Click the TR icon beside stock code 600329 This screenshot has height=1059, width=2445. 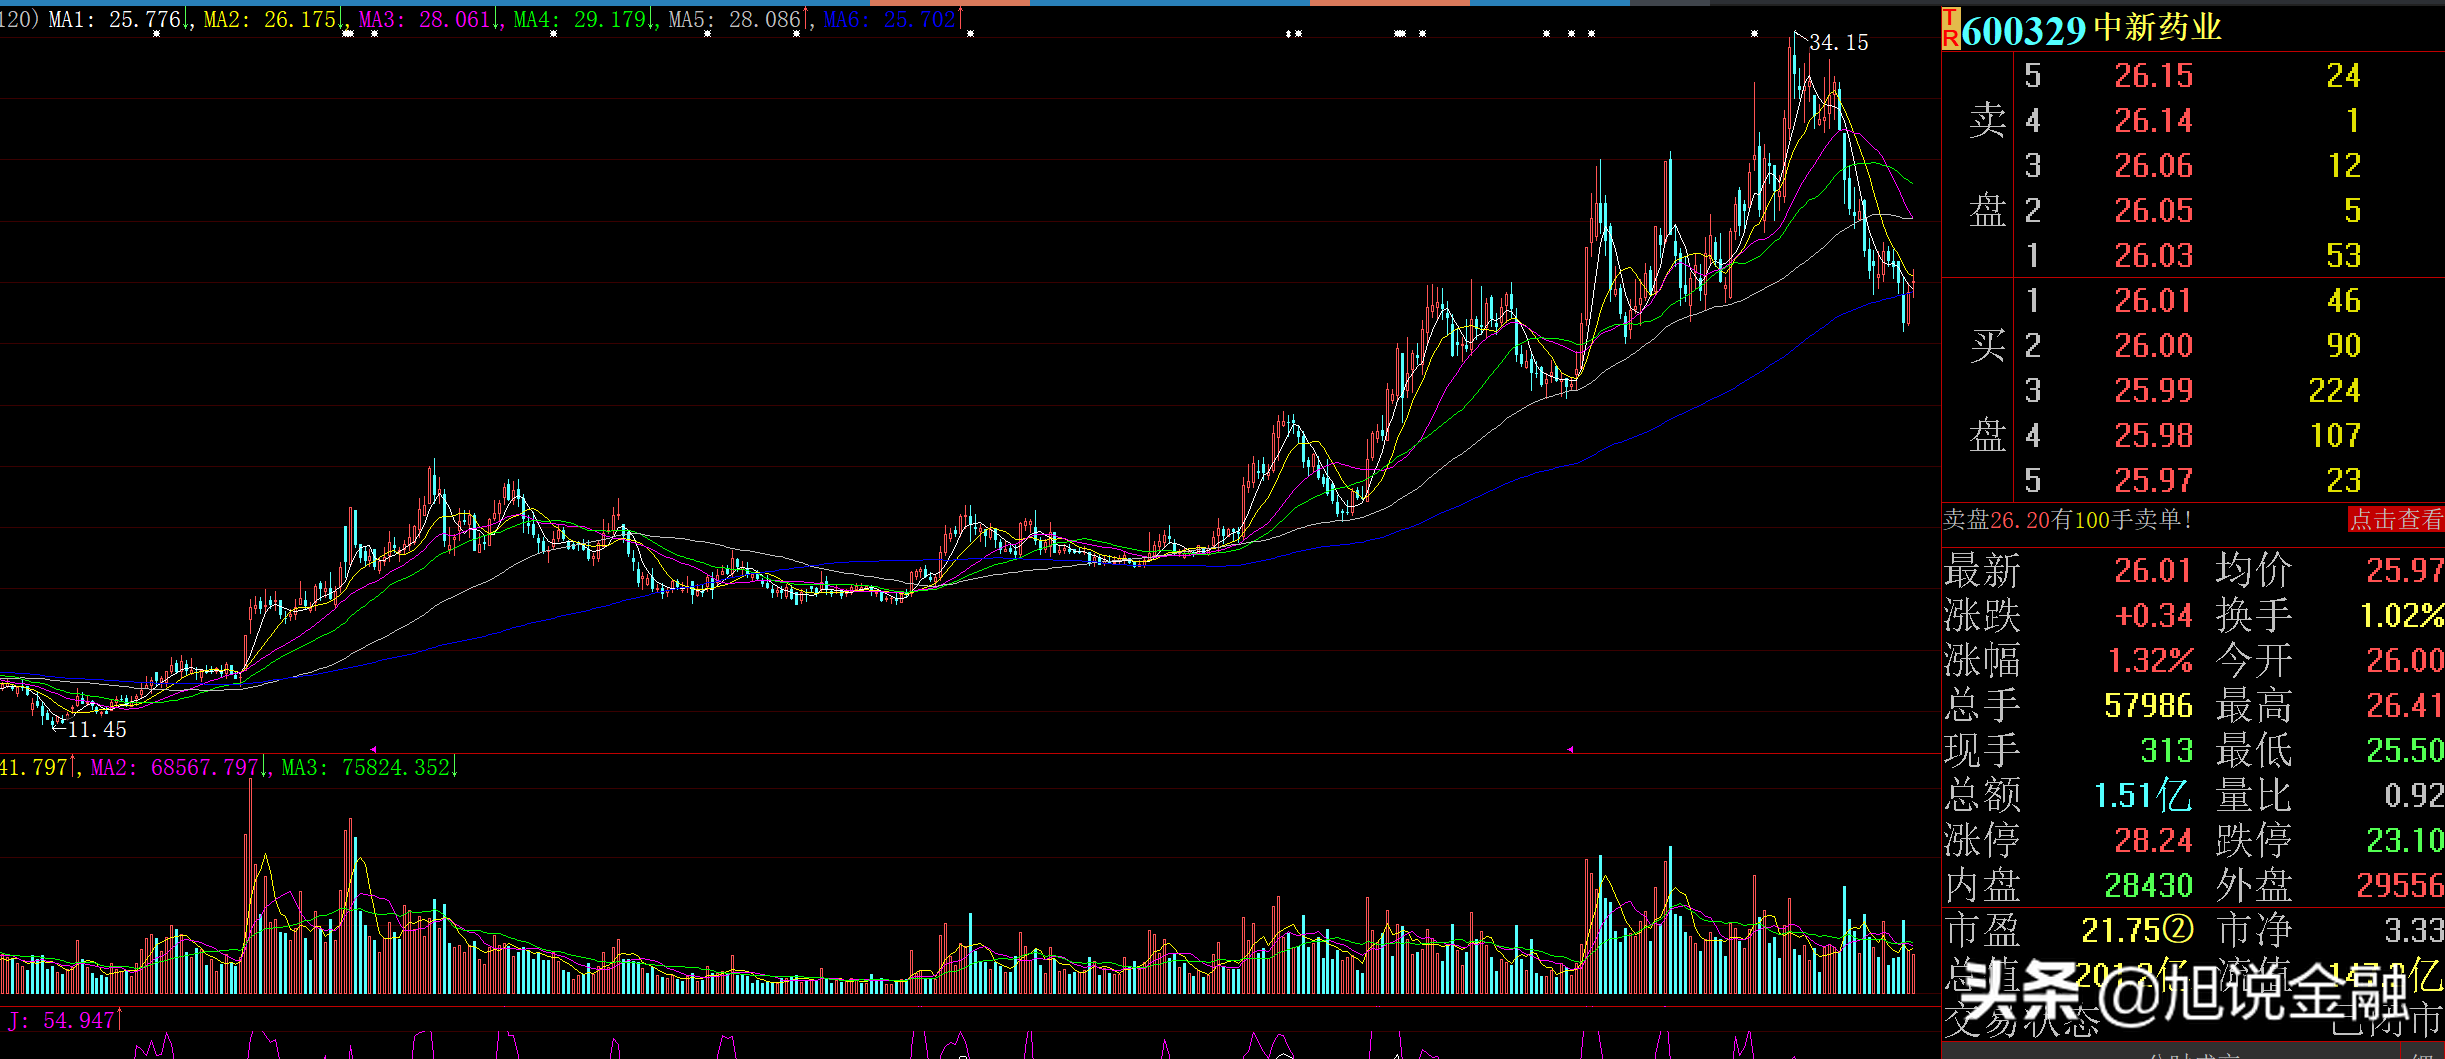[x=1950, y=28]
